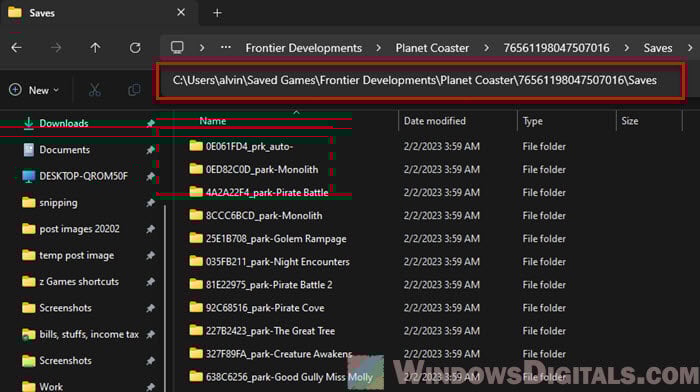Select the Saves window tab
700x392 pixels.
click(99, 13)
